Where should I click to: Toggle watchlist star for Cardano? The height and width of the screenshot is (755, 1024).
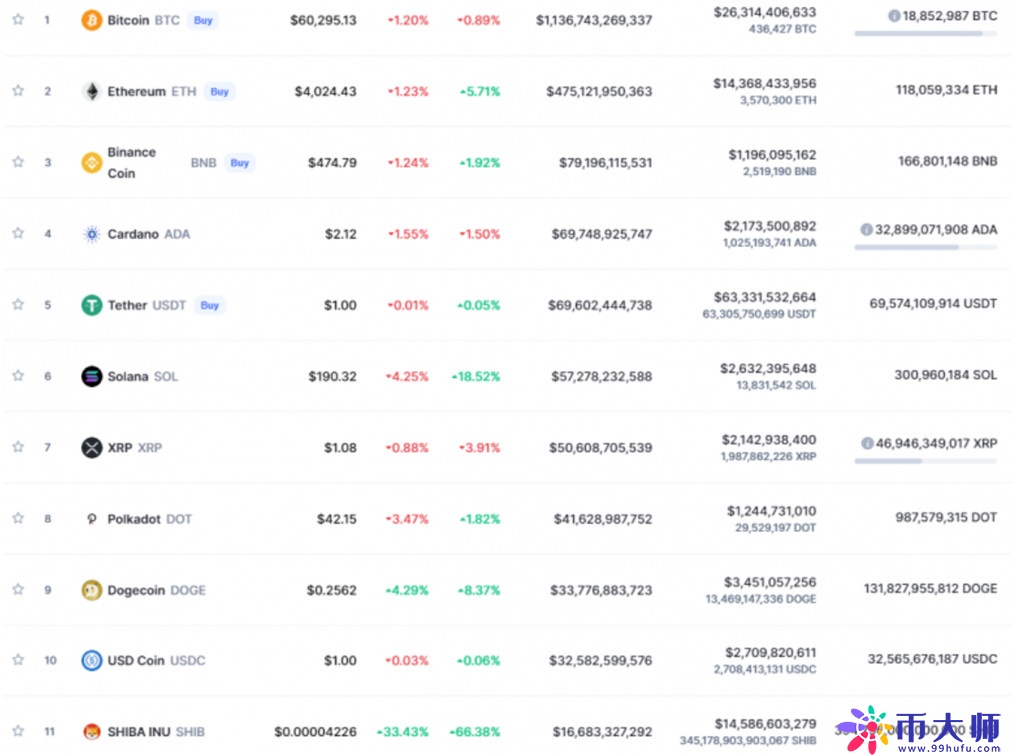(x=18, y=233)
